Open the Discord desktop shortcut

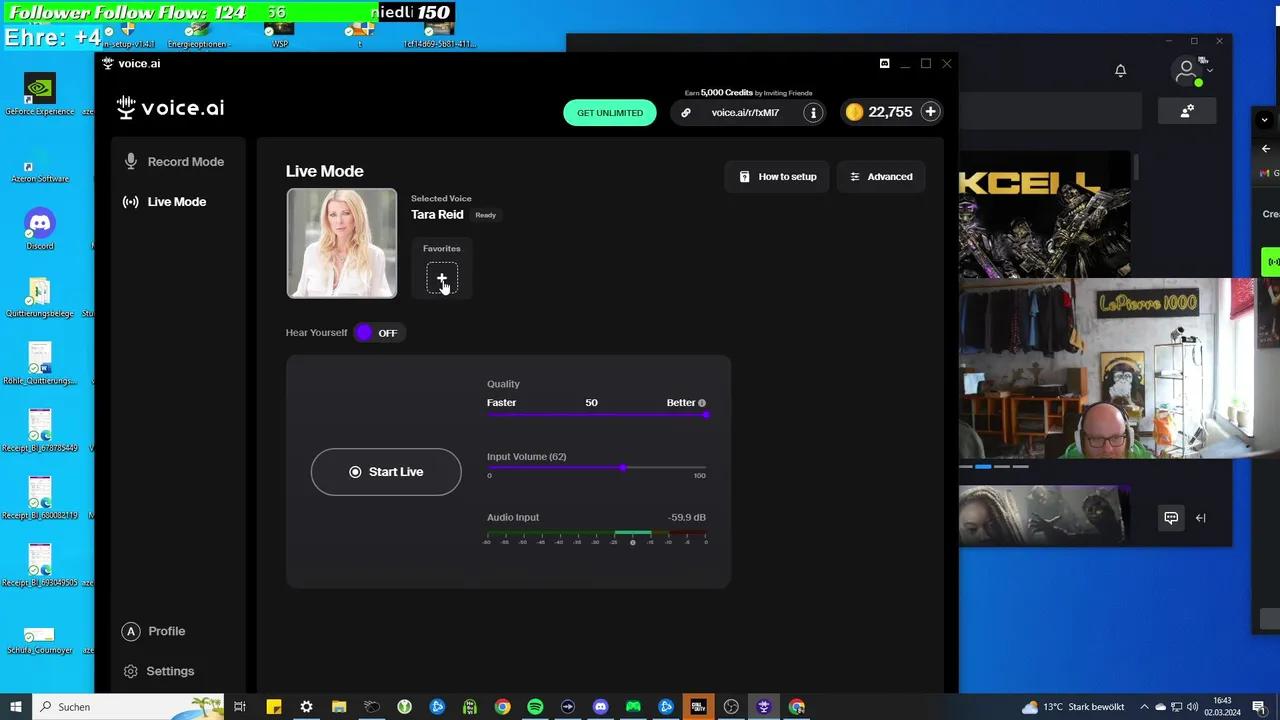(x=40, y=230)
